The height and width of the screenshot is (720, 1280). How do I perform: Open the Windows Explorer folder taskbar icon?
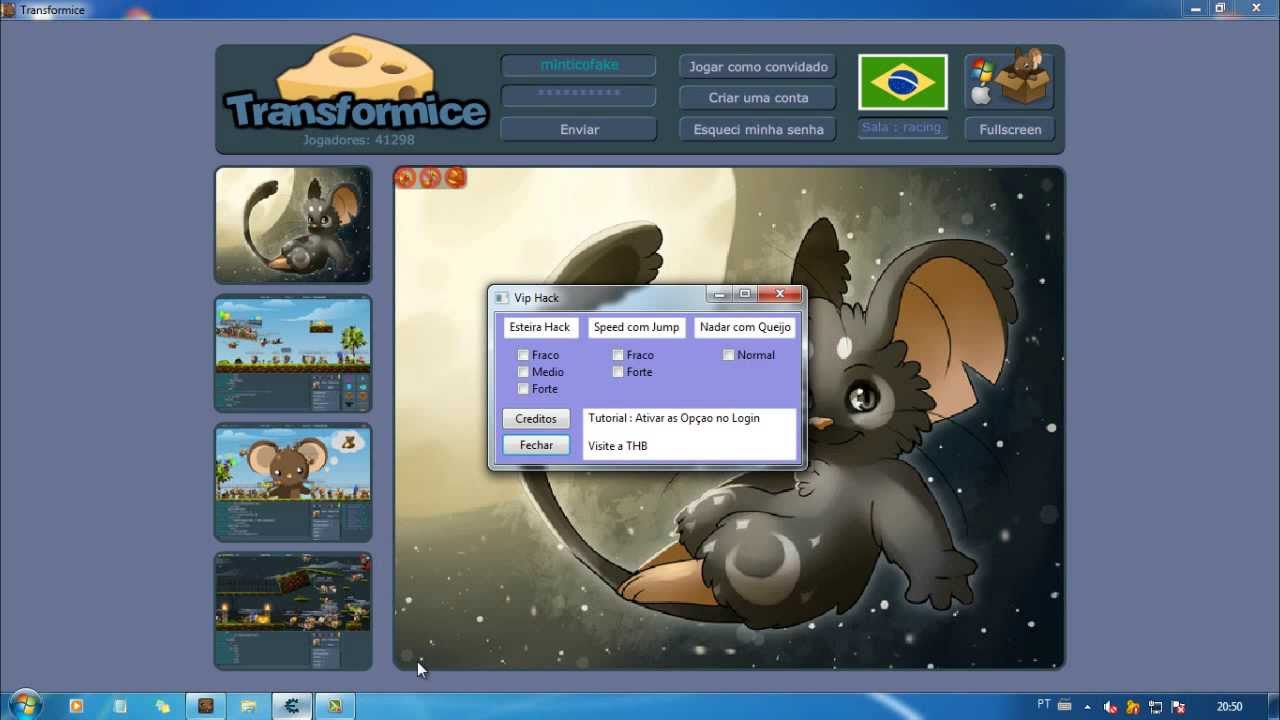(x=249, y=706)
